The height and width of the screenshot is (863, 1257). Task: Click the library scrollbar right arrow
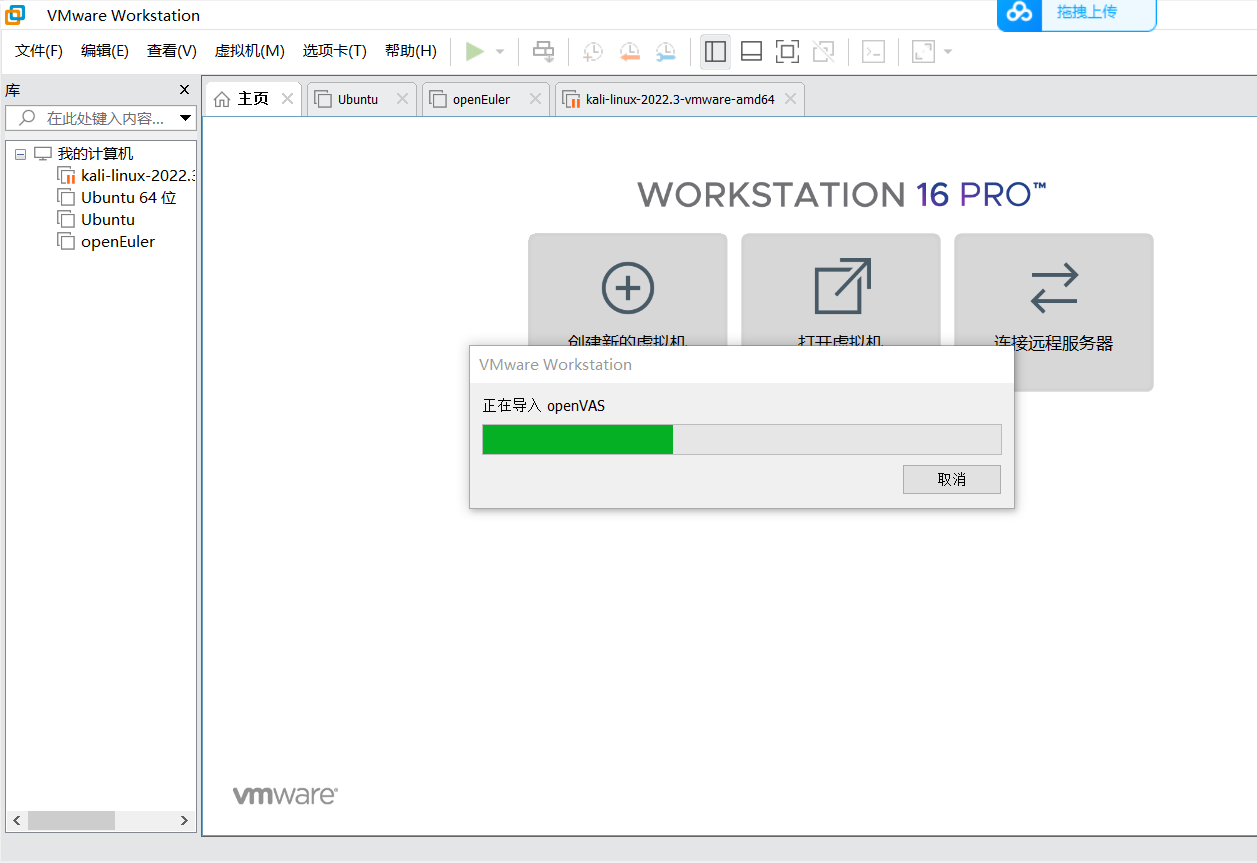185,820
